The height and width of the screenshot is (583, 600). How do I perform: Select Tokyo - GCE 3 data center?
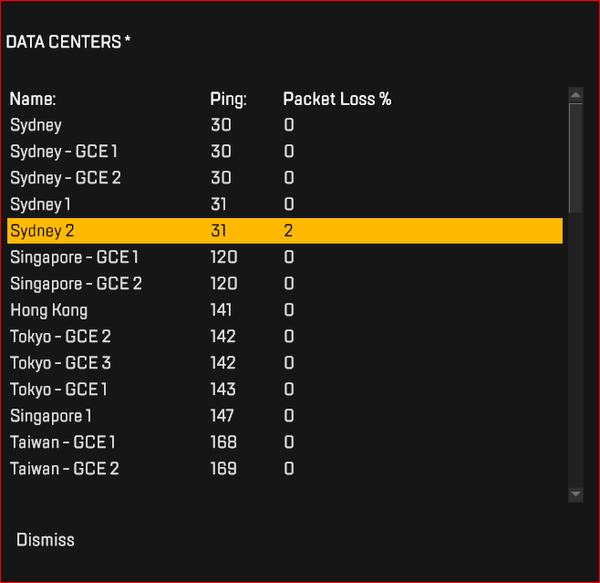point(60,363)
